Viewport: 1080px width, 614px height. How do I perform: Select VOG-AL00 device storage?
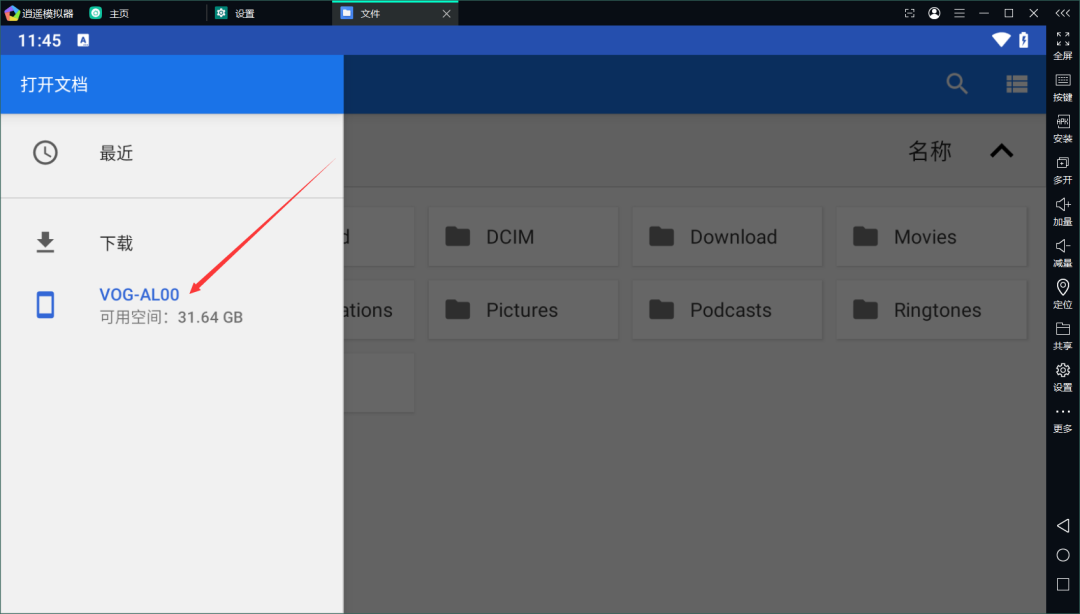pyautogui.click(x=139, y=295)
